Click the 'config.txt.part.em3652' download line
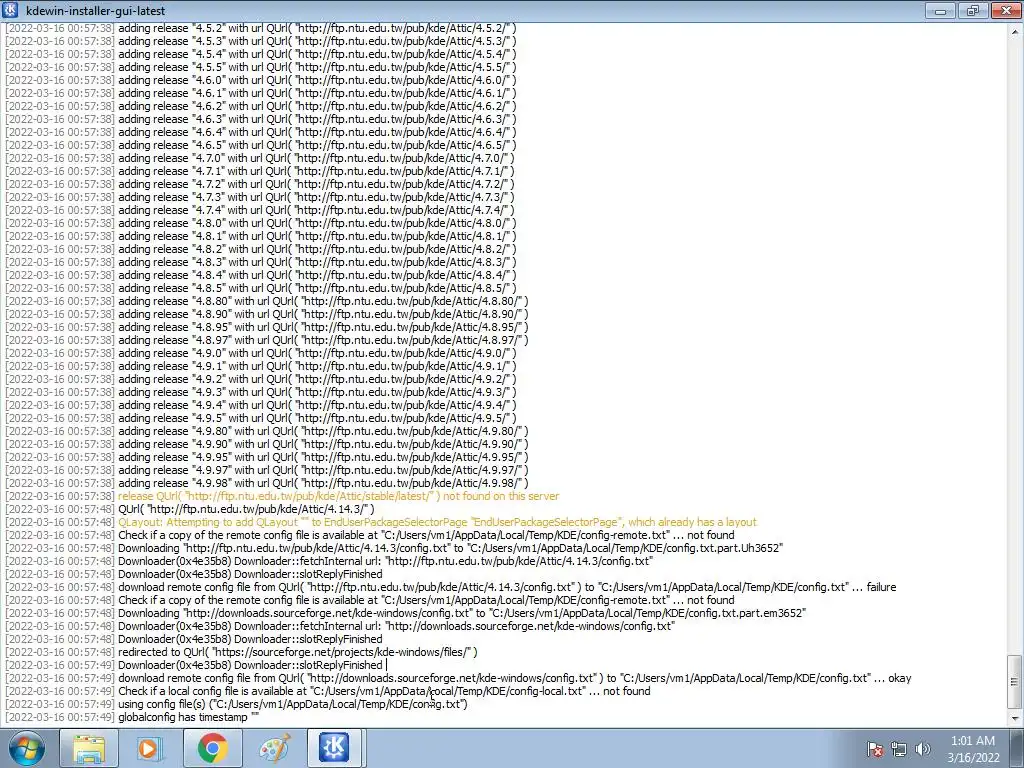 406,613
